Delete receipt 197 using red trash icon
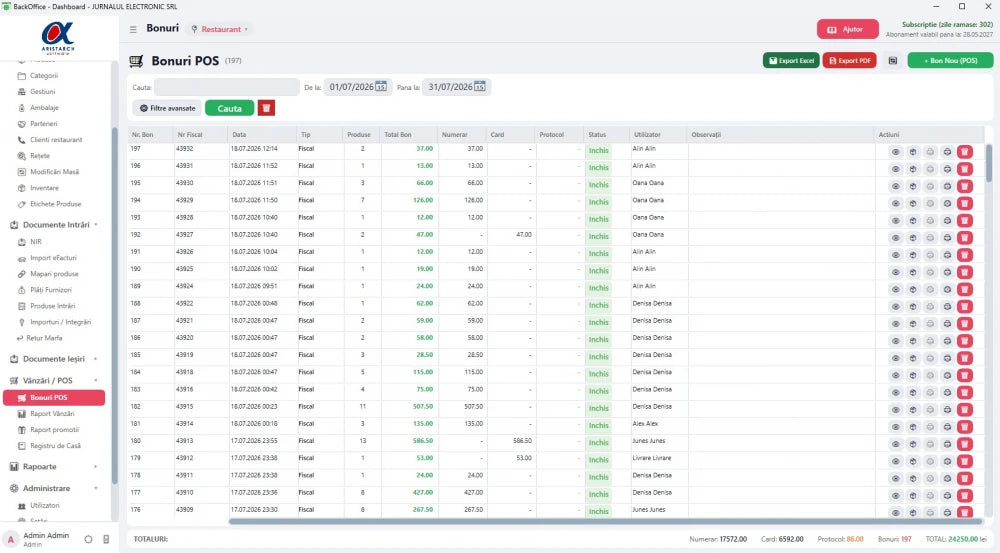This screenshot has width=1000, height=553. (965, 152)
